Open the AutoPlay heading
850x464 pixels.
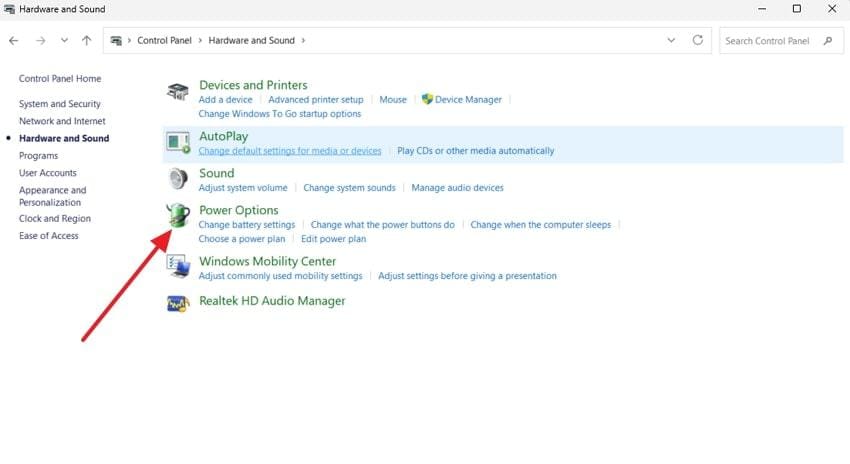[223, 136]
